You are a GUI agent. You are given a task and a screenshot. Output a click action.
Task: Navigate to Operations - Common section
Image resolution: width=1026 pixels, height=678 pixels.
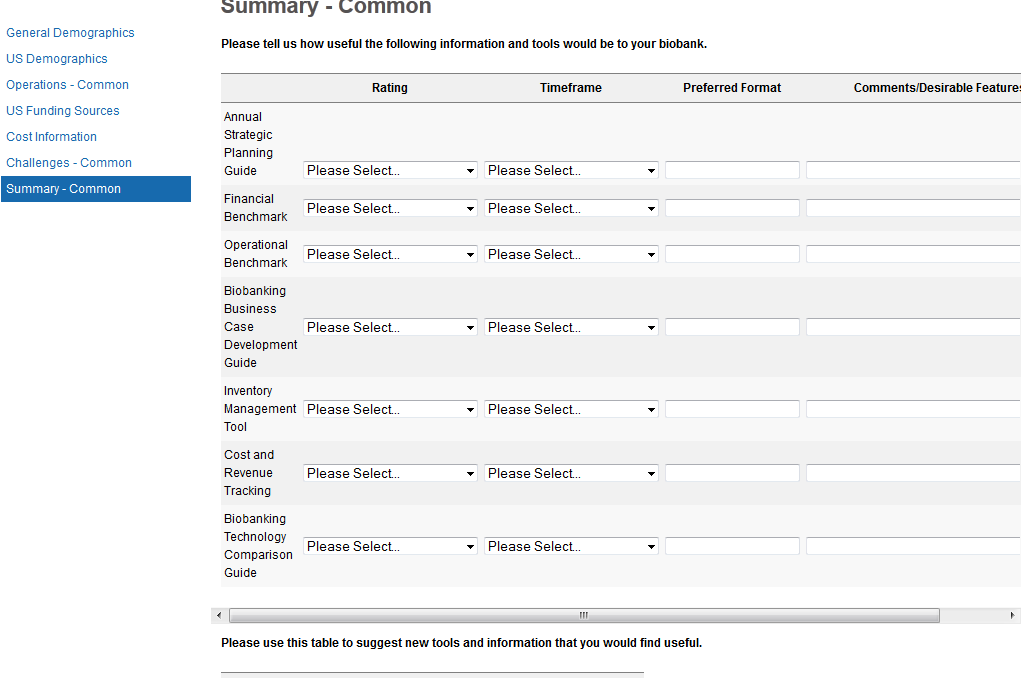click(67, 85)
